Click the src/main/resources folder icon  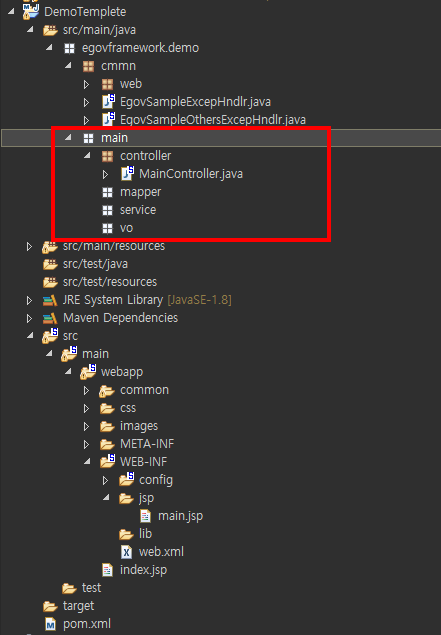[50, 246]
